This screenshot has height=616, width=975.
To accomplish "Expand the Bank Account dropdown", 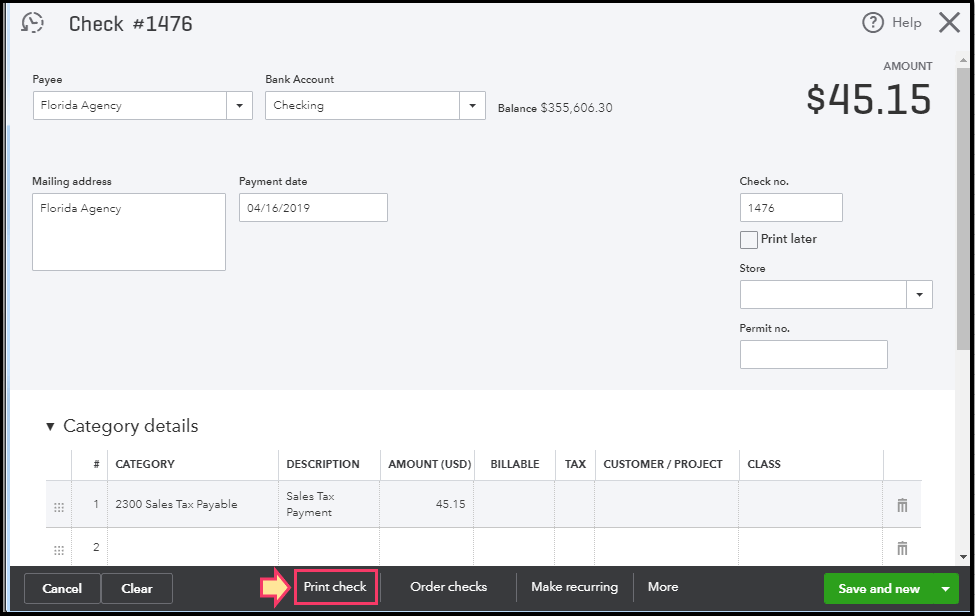I will (473, 105).
